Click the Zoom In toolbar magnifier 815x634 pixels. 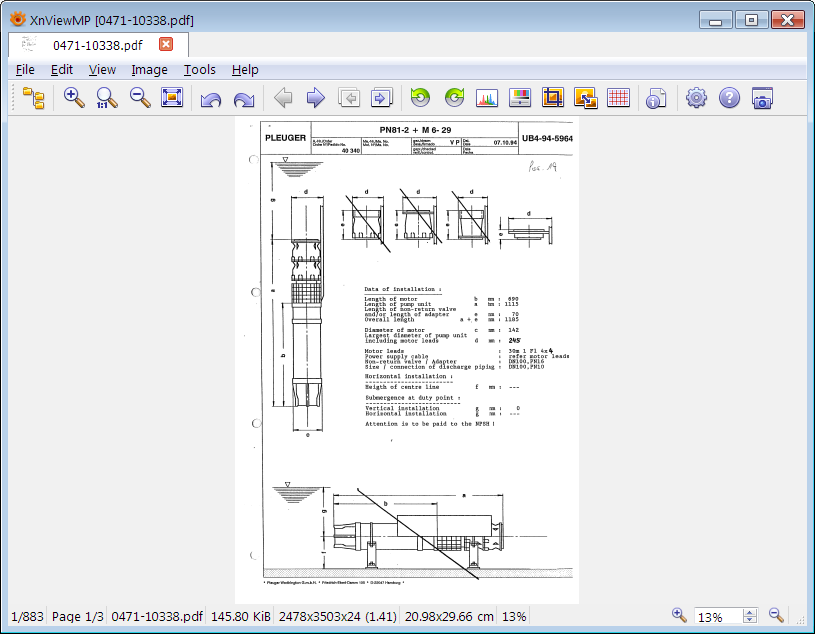click(x=74, y=98)
